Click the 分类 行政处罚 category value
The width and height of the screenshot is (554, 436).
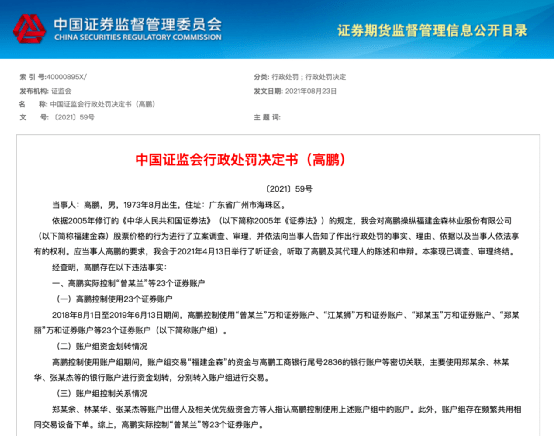pyautogui.click(x=308, y=77)
